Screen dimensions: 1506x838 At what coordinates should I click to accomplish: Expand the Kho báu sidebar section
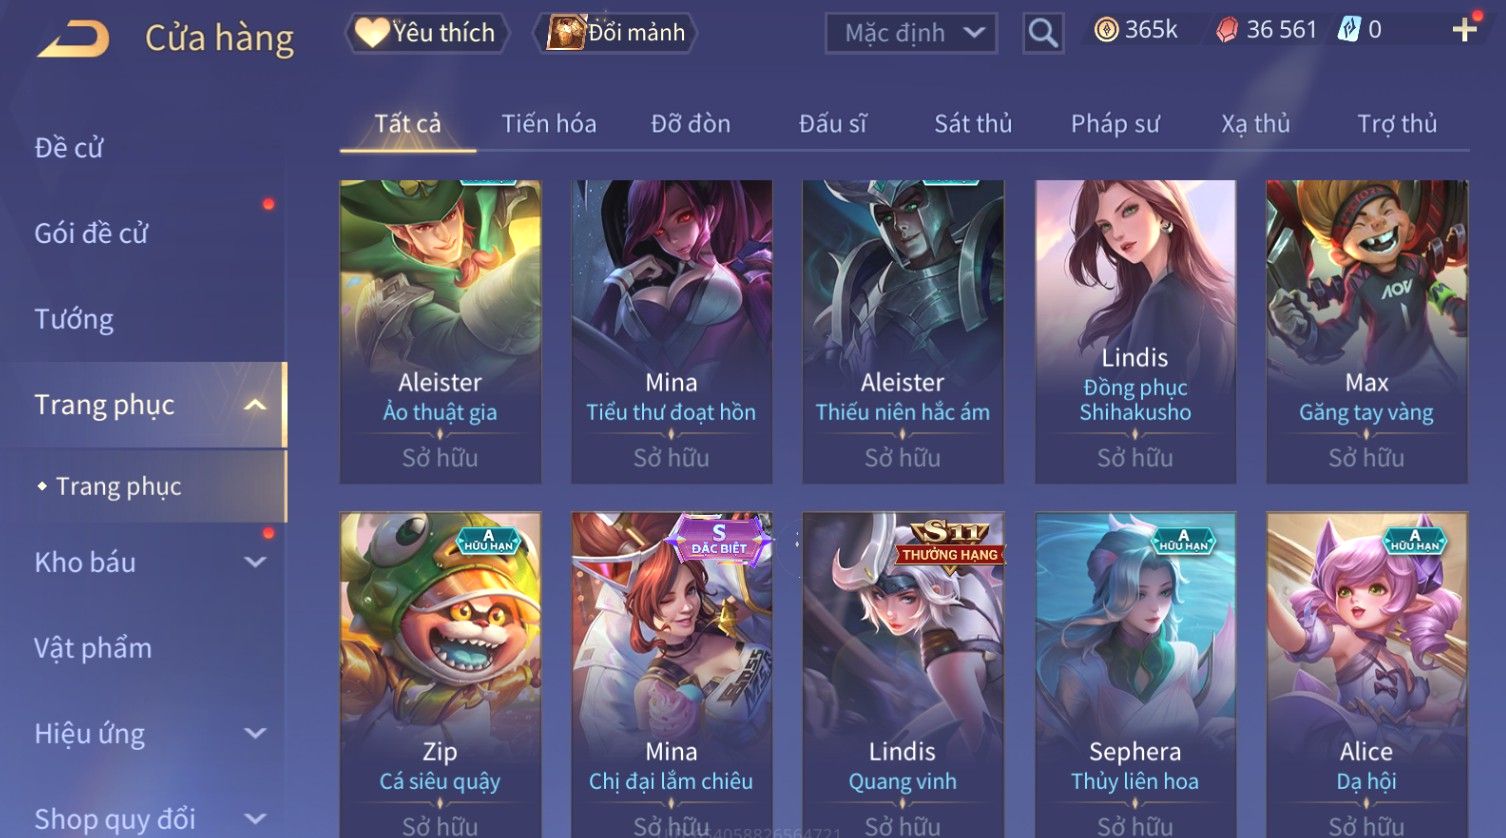coord(255,562)
